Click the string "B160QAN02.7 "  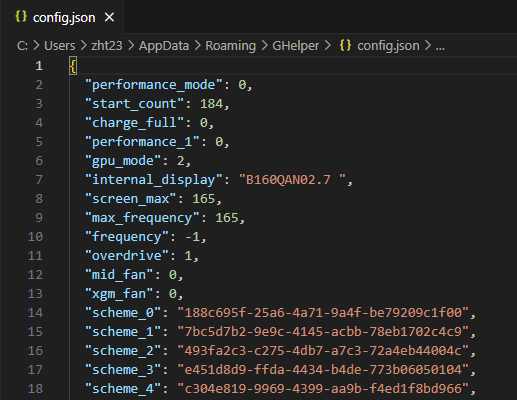point(292,180)
